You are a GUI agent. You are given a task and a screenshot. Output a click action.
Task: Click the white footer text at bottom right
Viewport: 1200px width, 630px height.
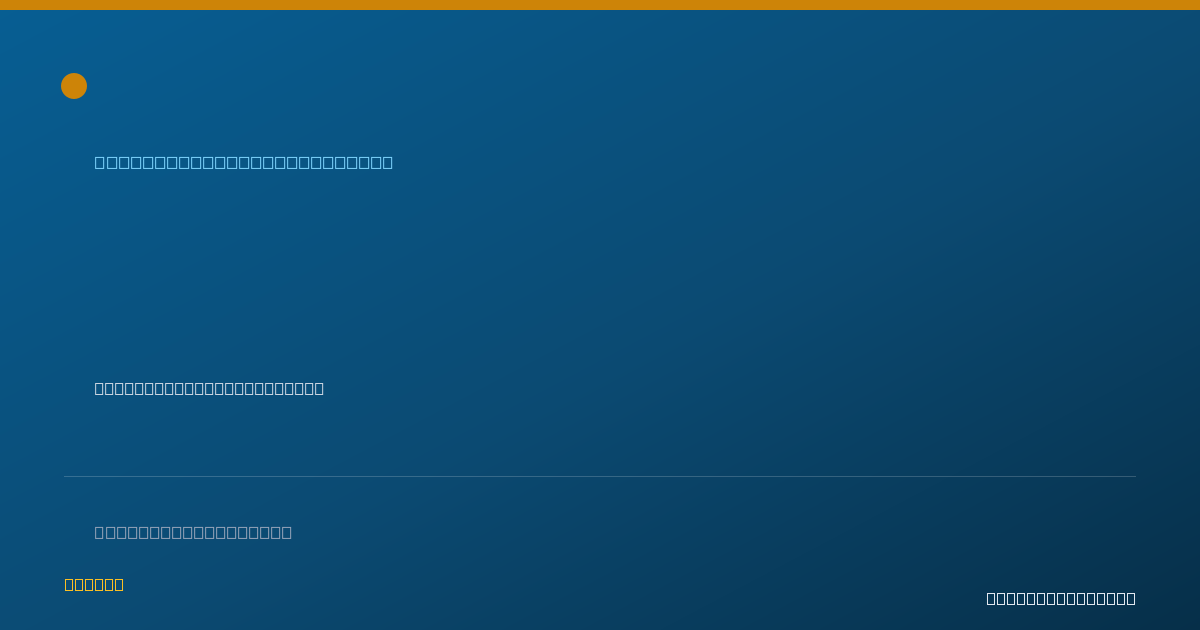coord(1061,598)
